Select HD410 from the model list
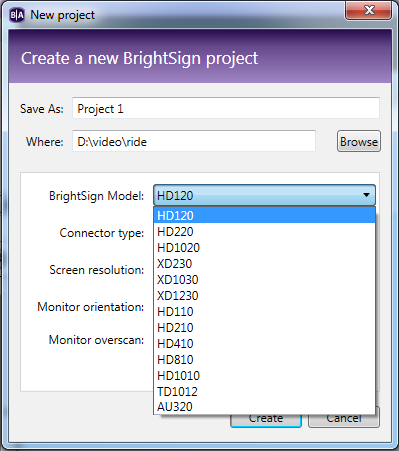The image size is (399, 451). pyautogui.click(x=264, y=343)
